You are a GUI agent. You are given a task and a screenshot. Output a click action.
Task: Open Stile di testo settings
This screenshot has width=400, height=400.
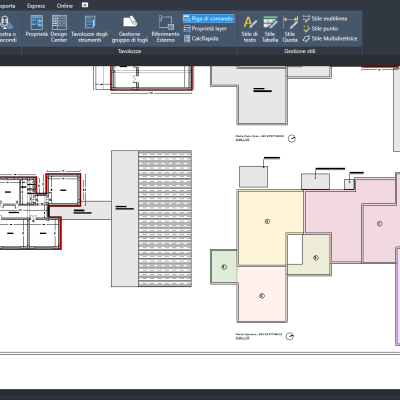250,29
